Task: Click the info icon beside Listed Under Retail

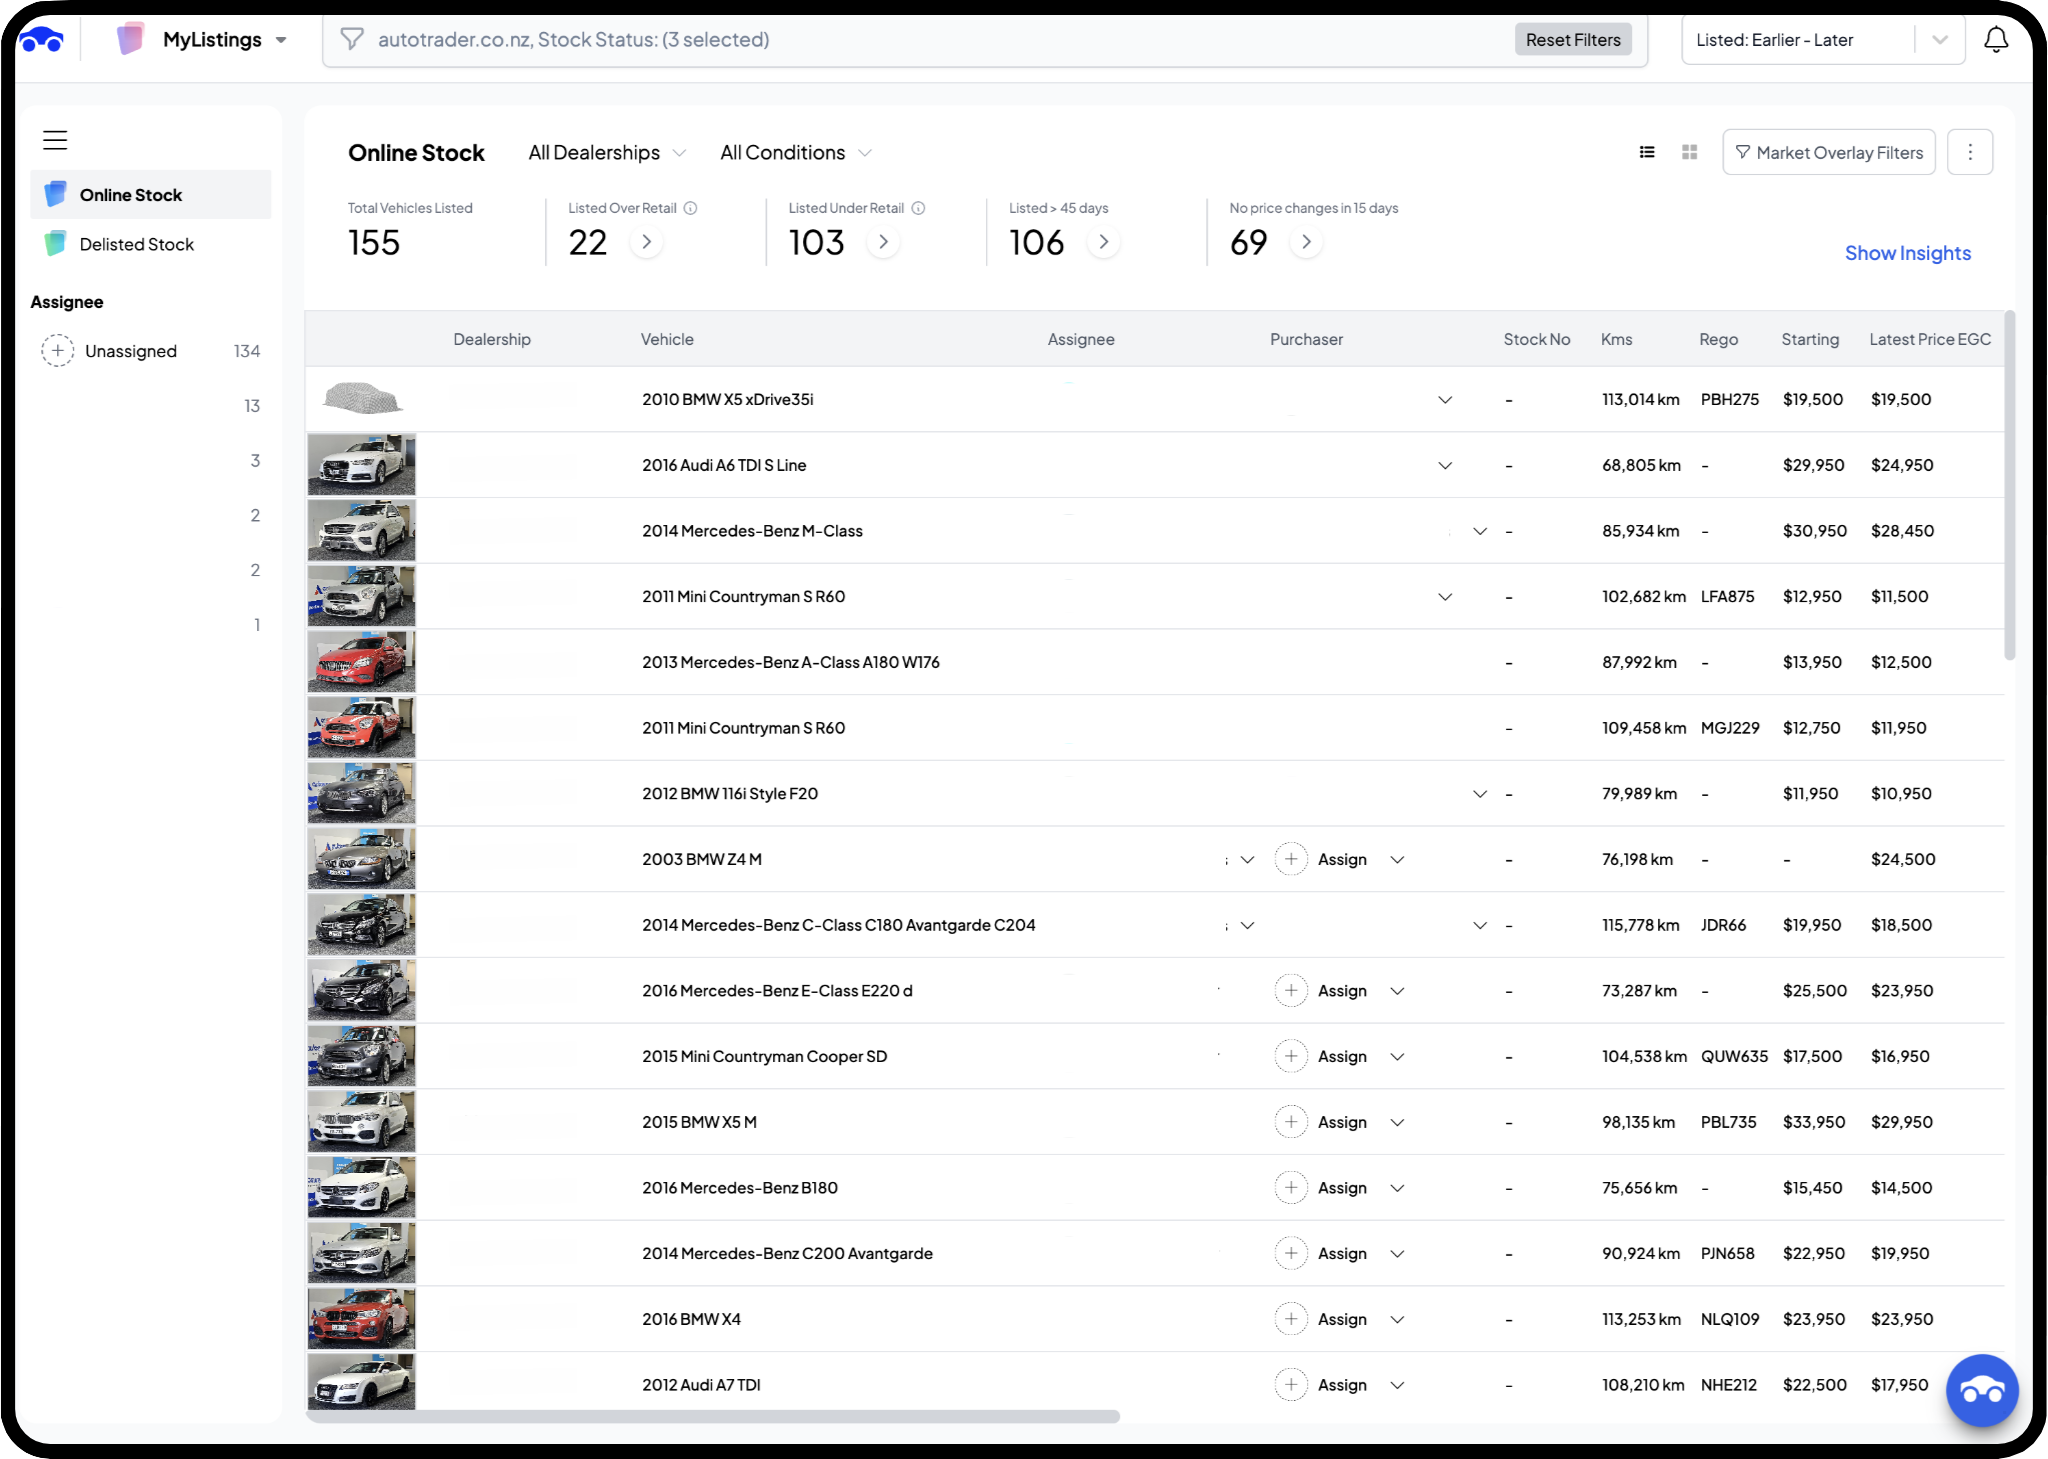Action: pyautogui.click(x=918, y=208)
